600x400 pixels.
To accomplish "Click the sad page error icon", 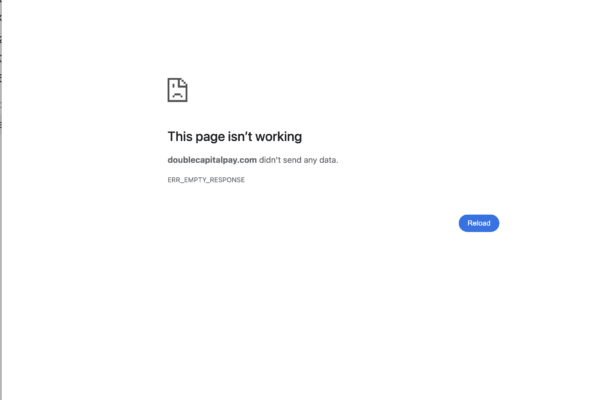I will (x=178, y=90).
